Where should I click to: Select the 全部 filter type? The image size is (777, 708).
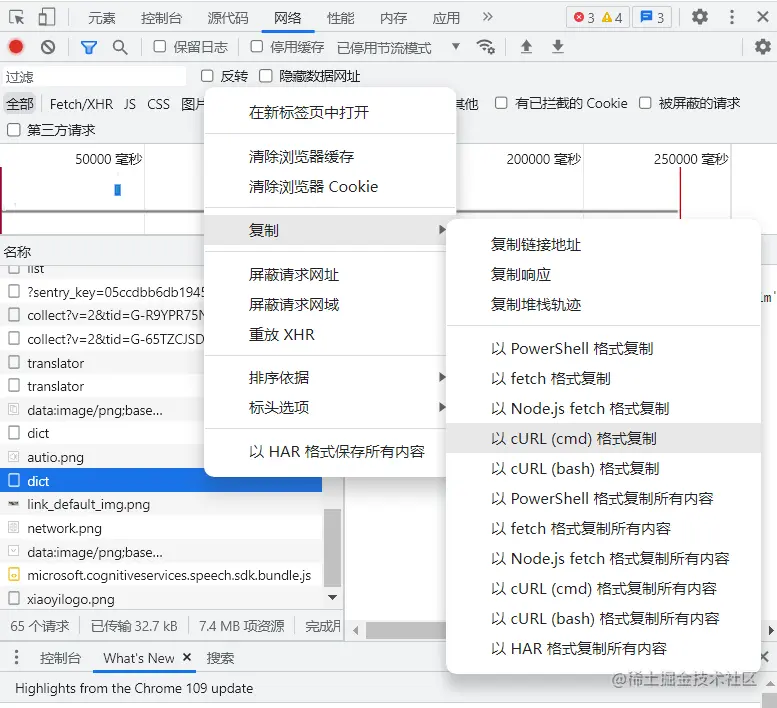(x=20, y=104)
